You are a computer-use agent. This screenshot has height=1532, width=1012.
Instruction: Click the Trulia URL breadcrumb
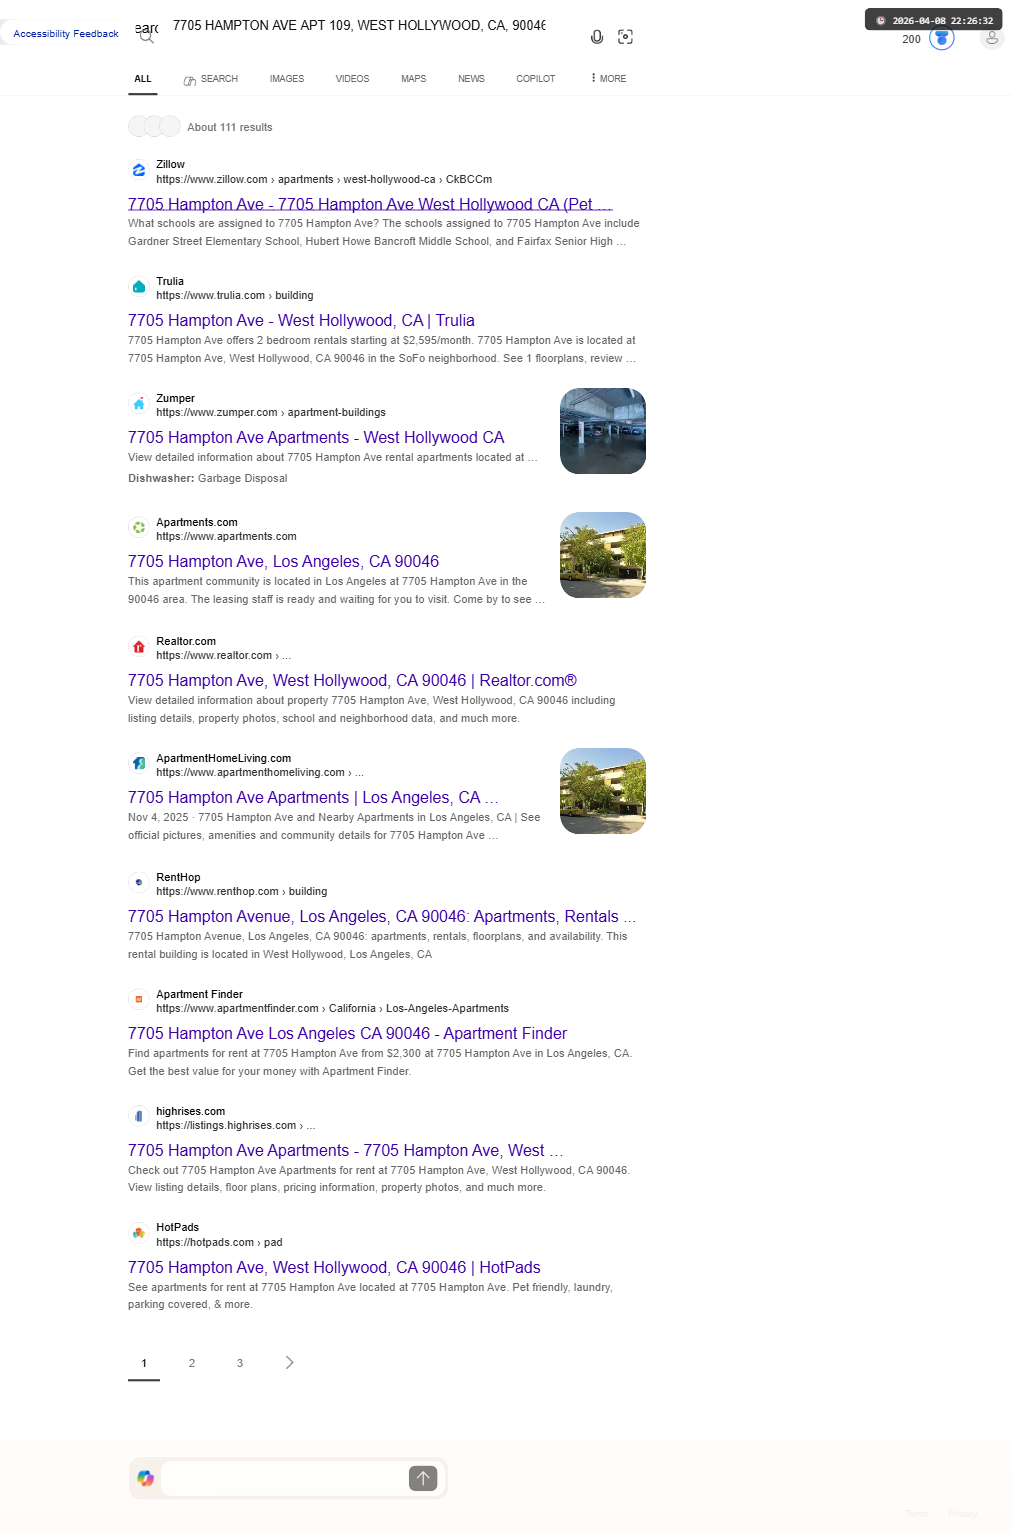click(x=235, y=296)
